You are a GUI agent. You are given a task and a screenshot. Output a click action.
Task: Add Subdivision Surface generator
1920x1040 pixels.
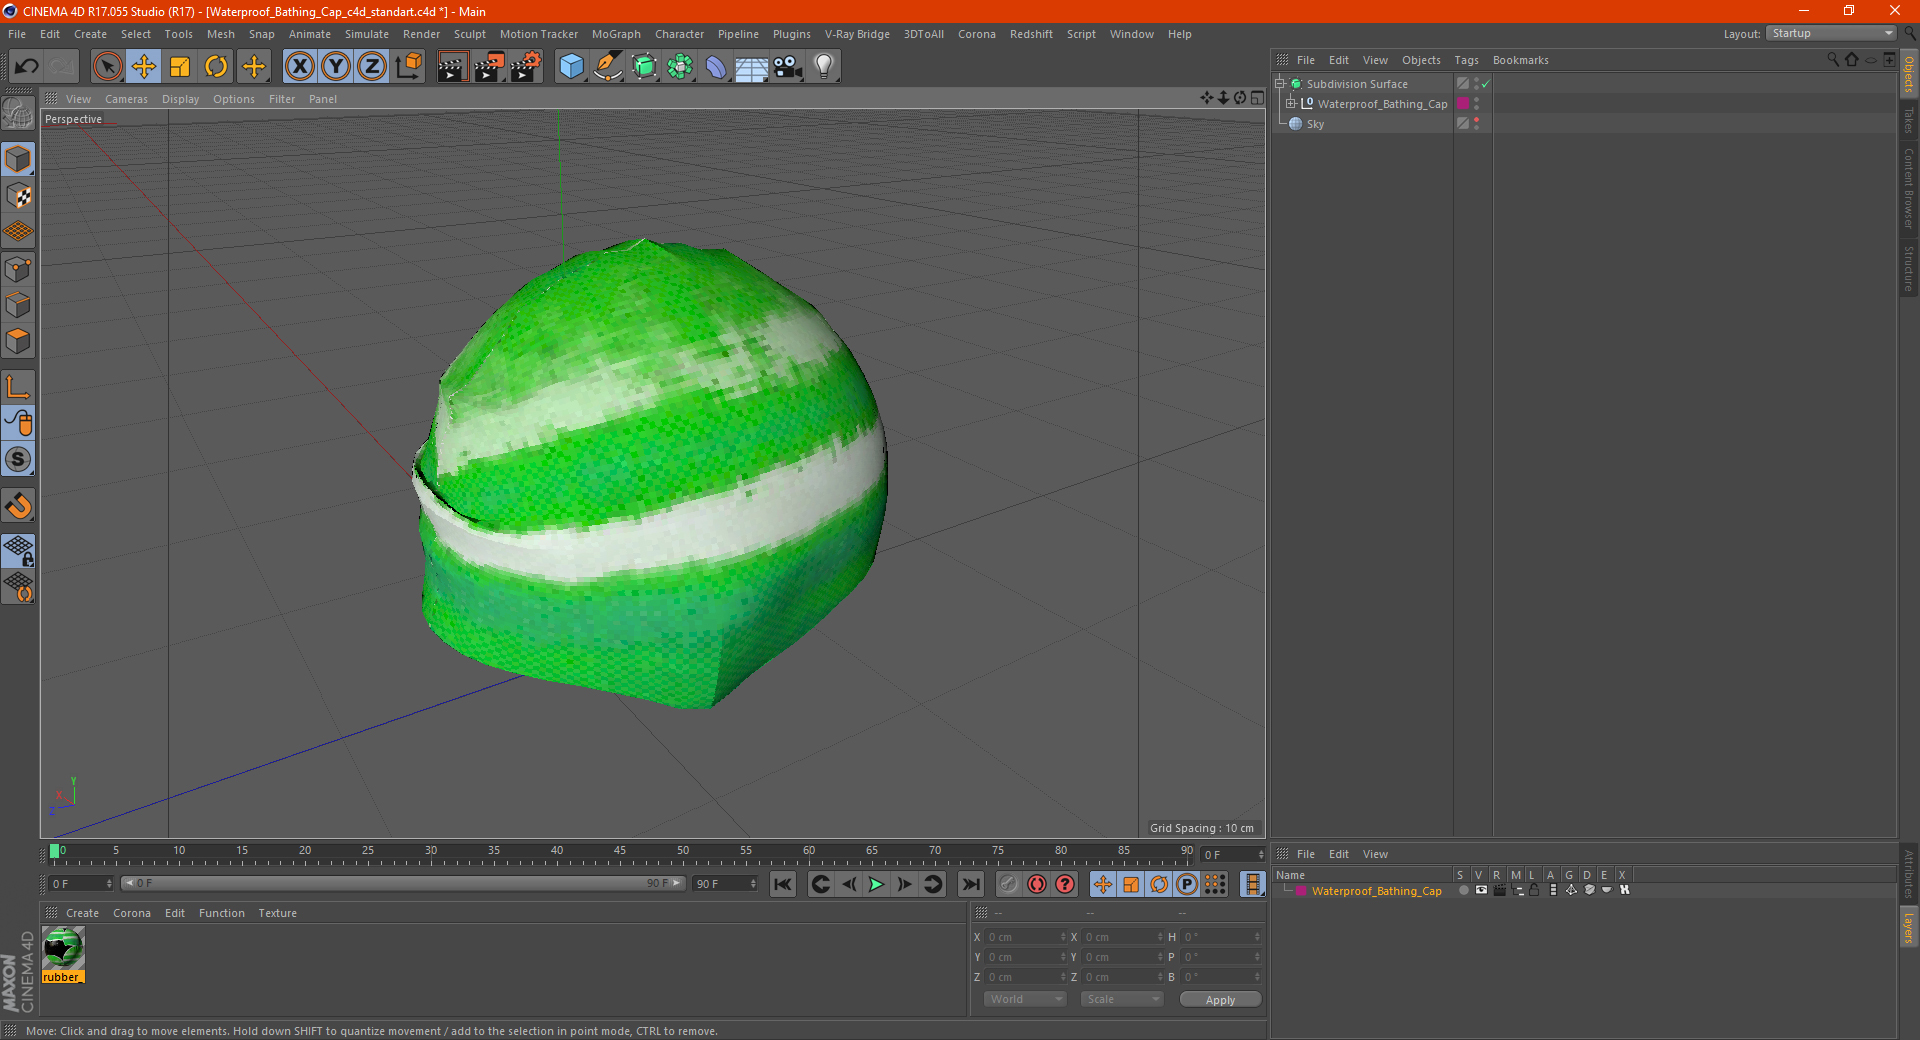[x=644, y=67]
